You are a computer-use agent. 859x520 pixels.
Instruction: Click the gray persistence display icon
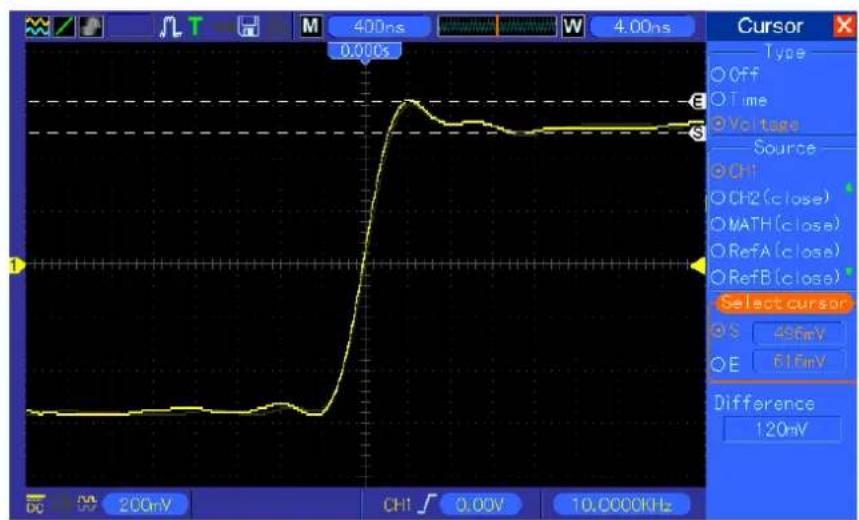(91, 26)
